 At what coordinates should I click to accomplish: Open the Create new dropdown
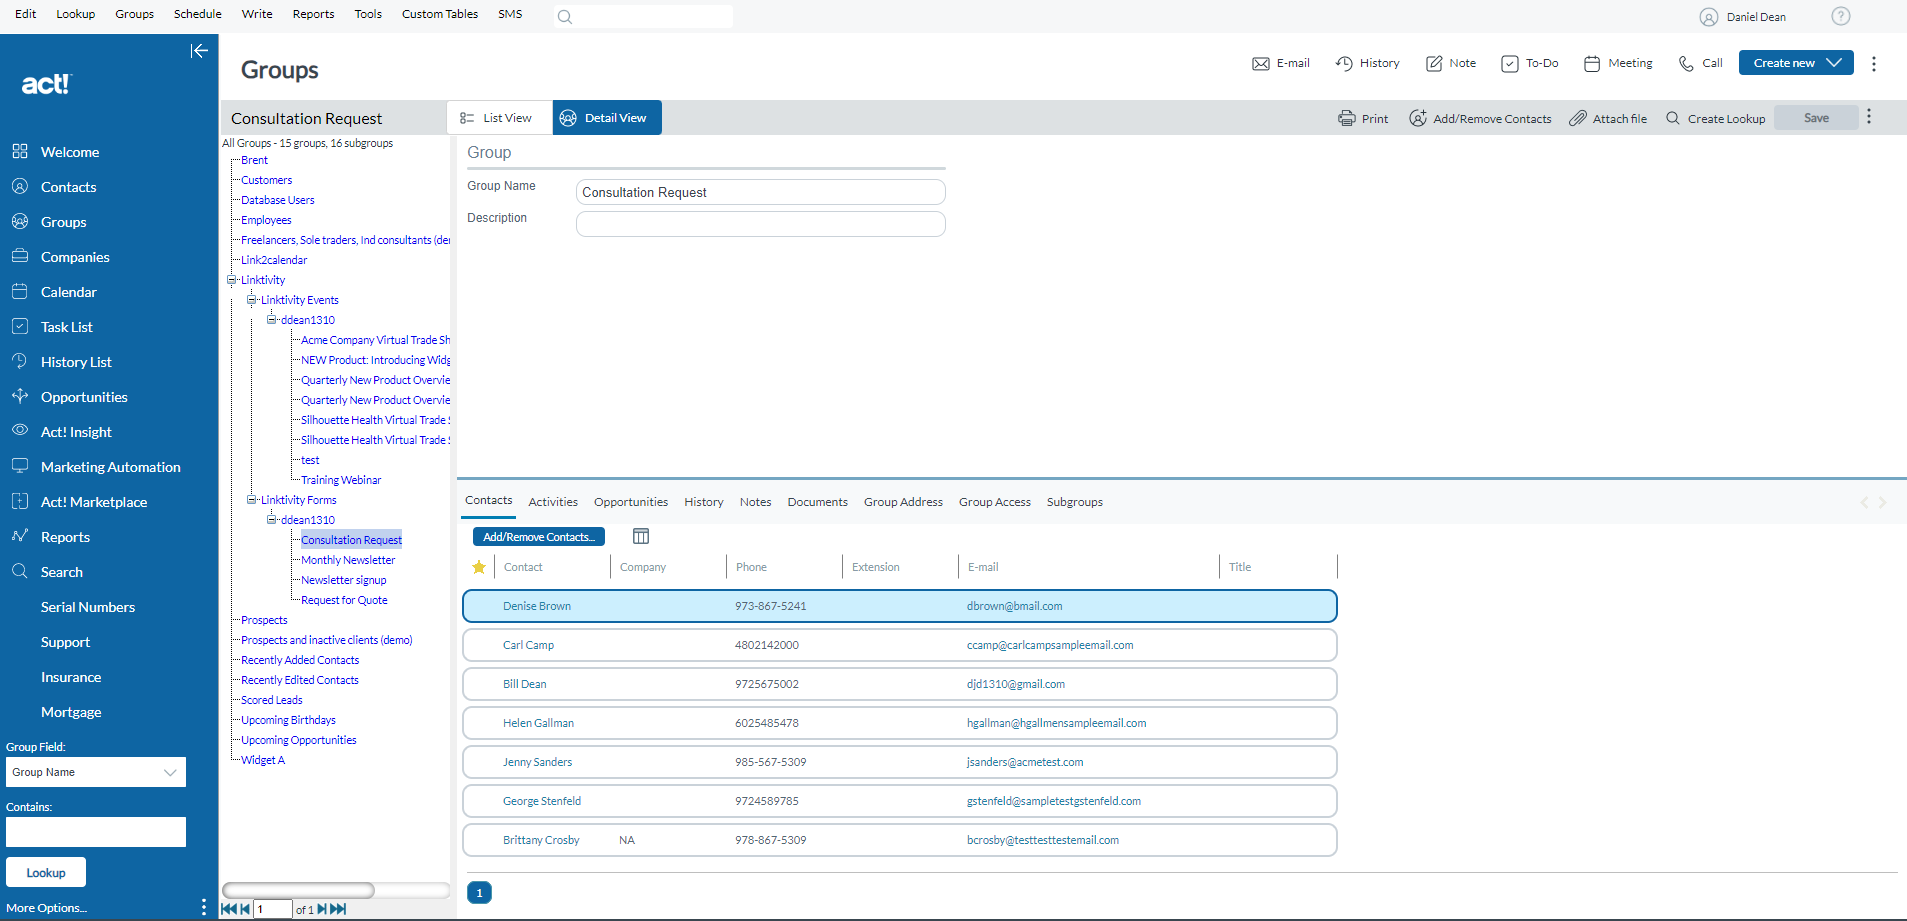(x=1795, y=62)
